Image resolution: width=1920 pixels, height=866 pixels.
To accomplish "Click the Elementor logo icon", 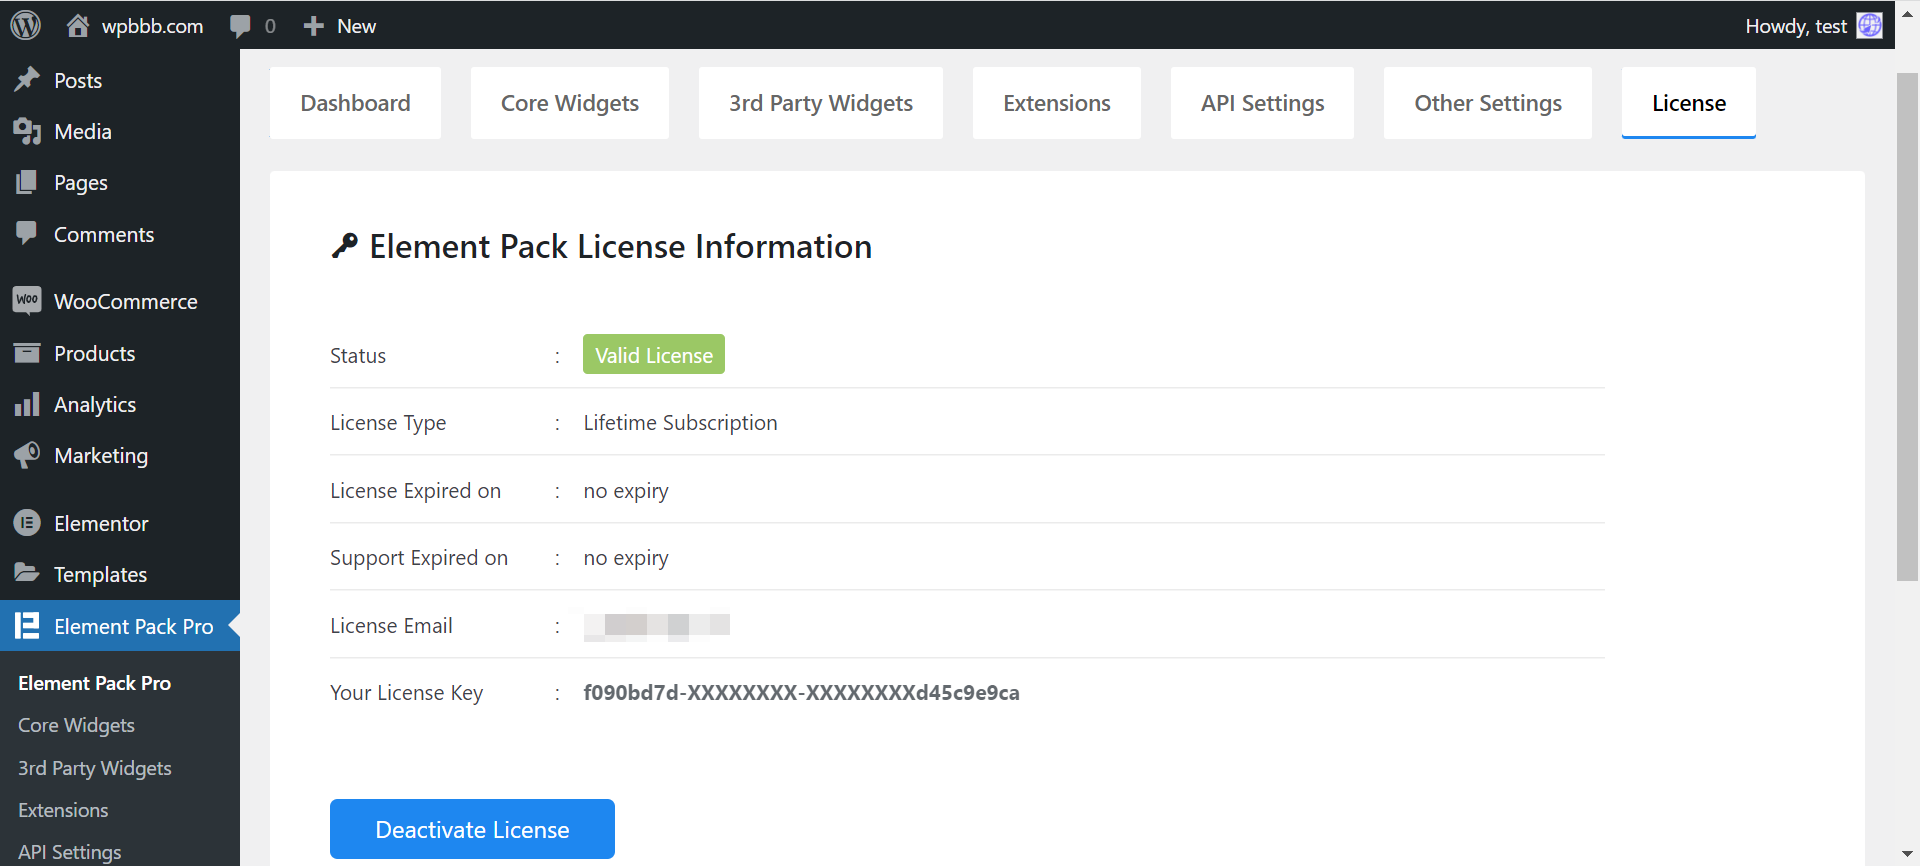I will click(27, 523).
